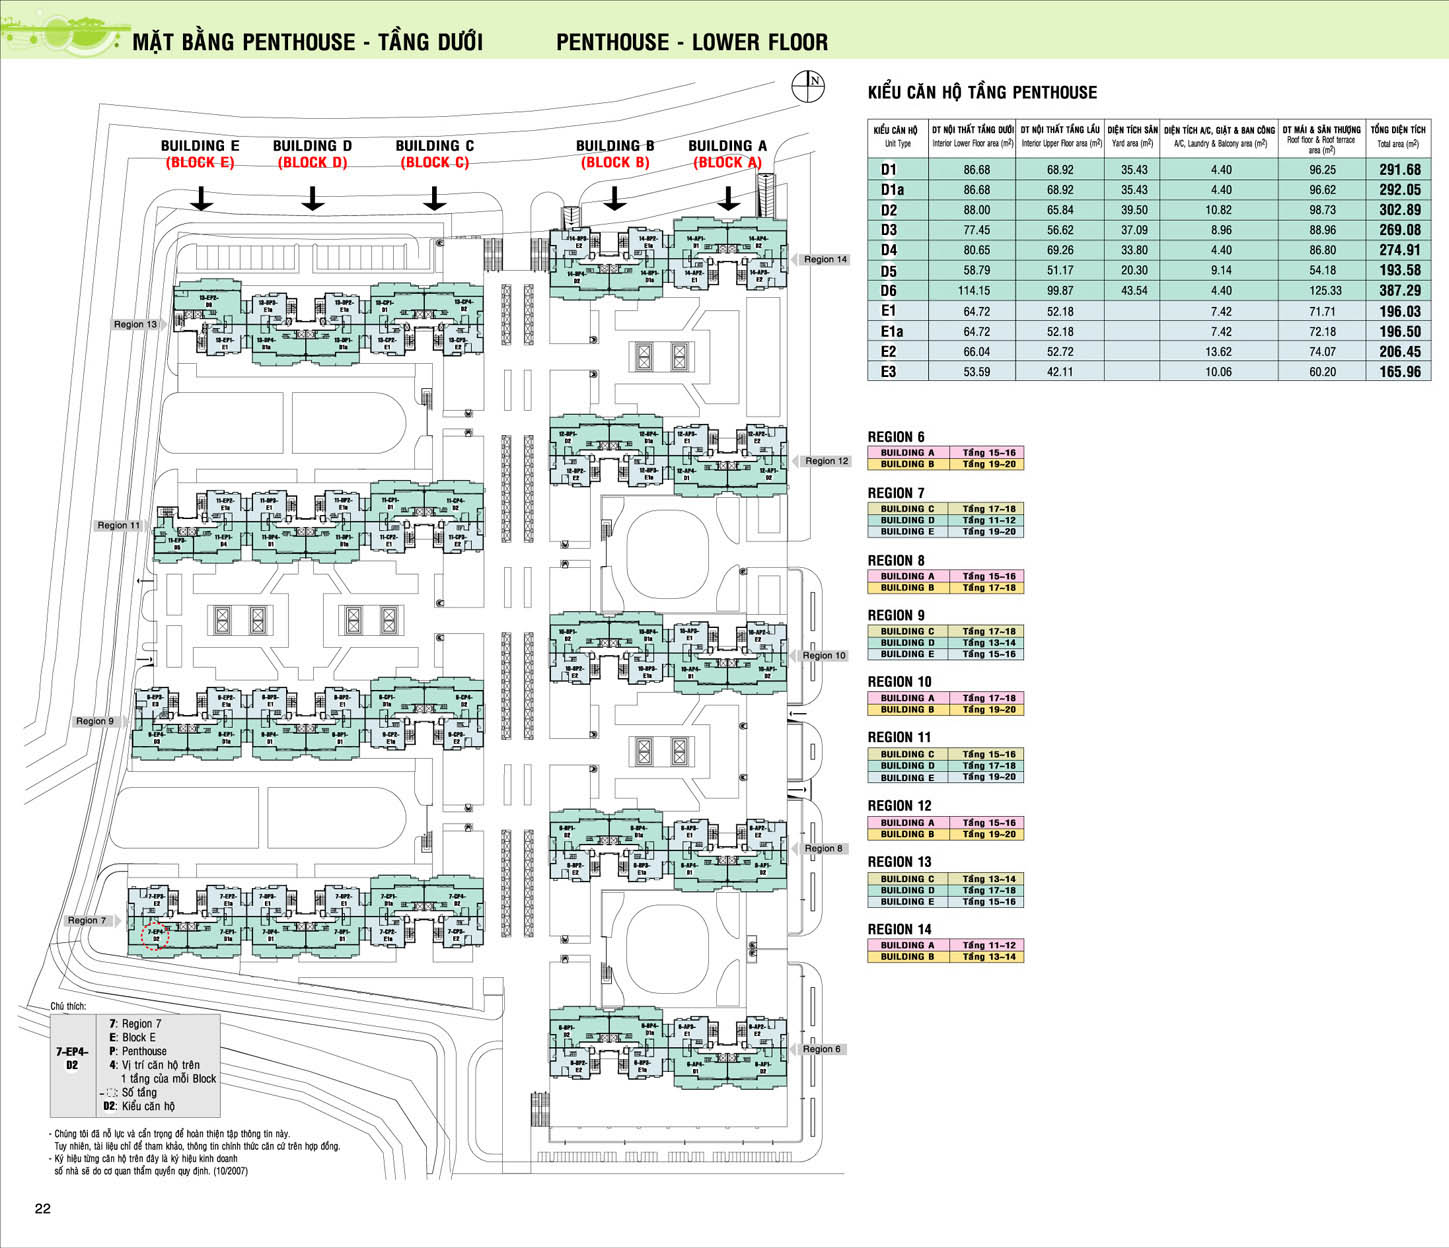
Task: Select the Region 14 callout tag
Action: tap(824, 259)
